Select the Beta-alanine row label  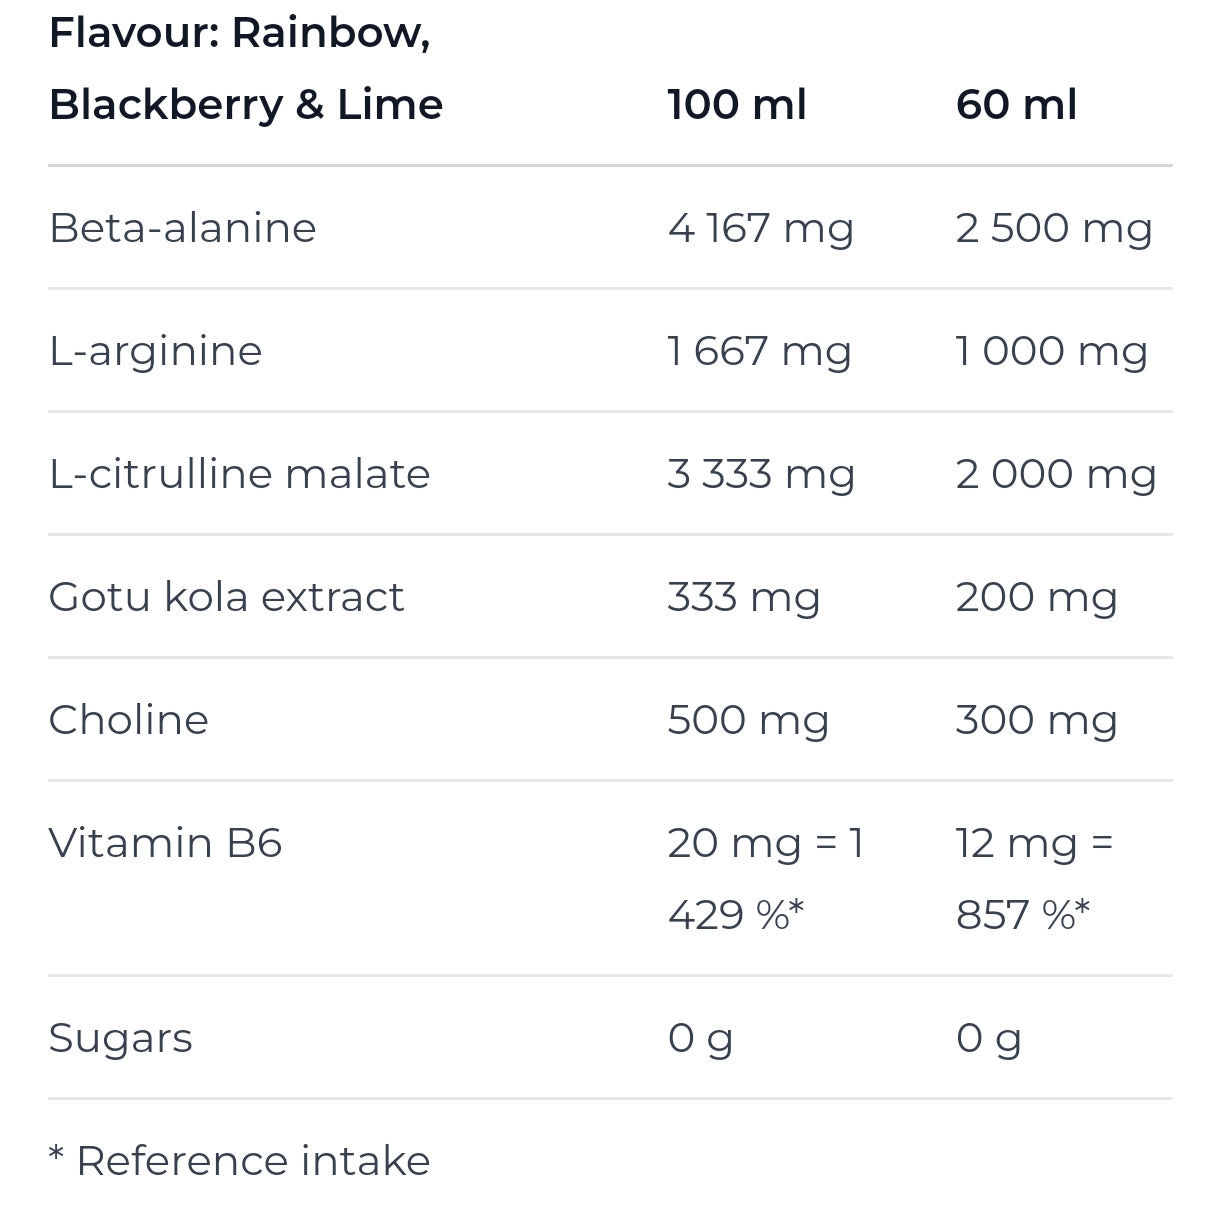[x=183, y=228]
